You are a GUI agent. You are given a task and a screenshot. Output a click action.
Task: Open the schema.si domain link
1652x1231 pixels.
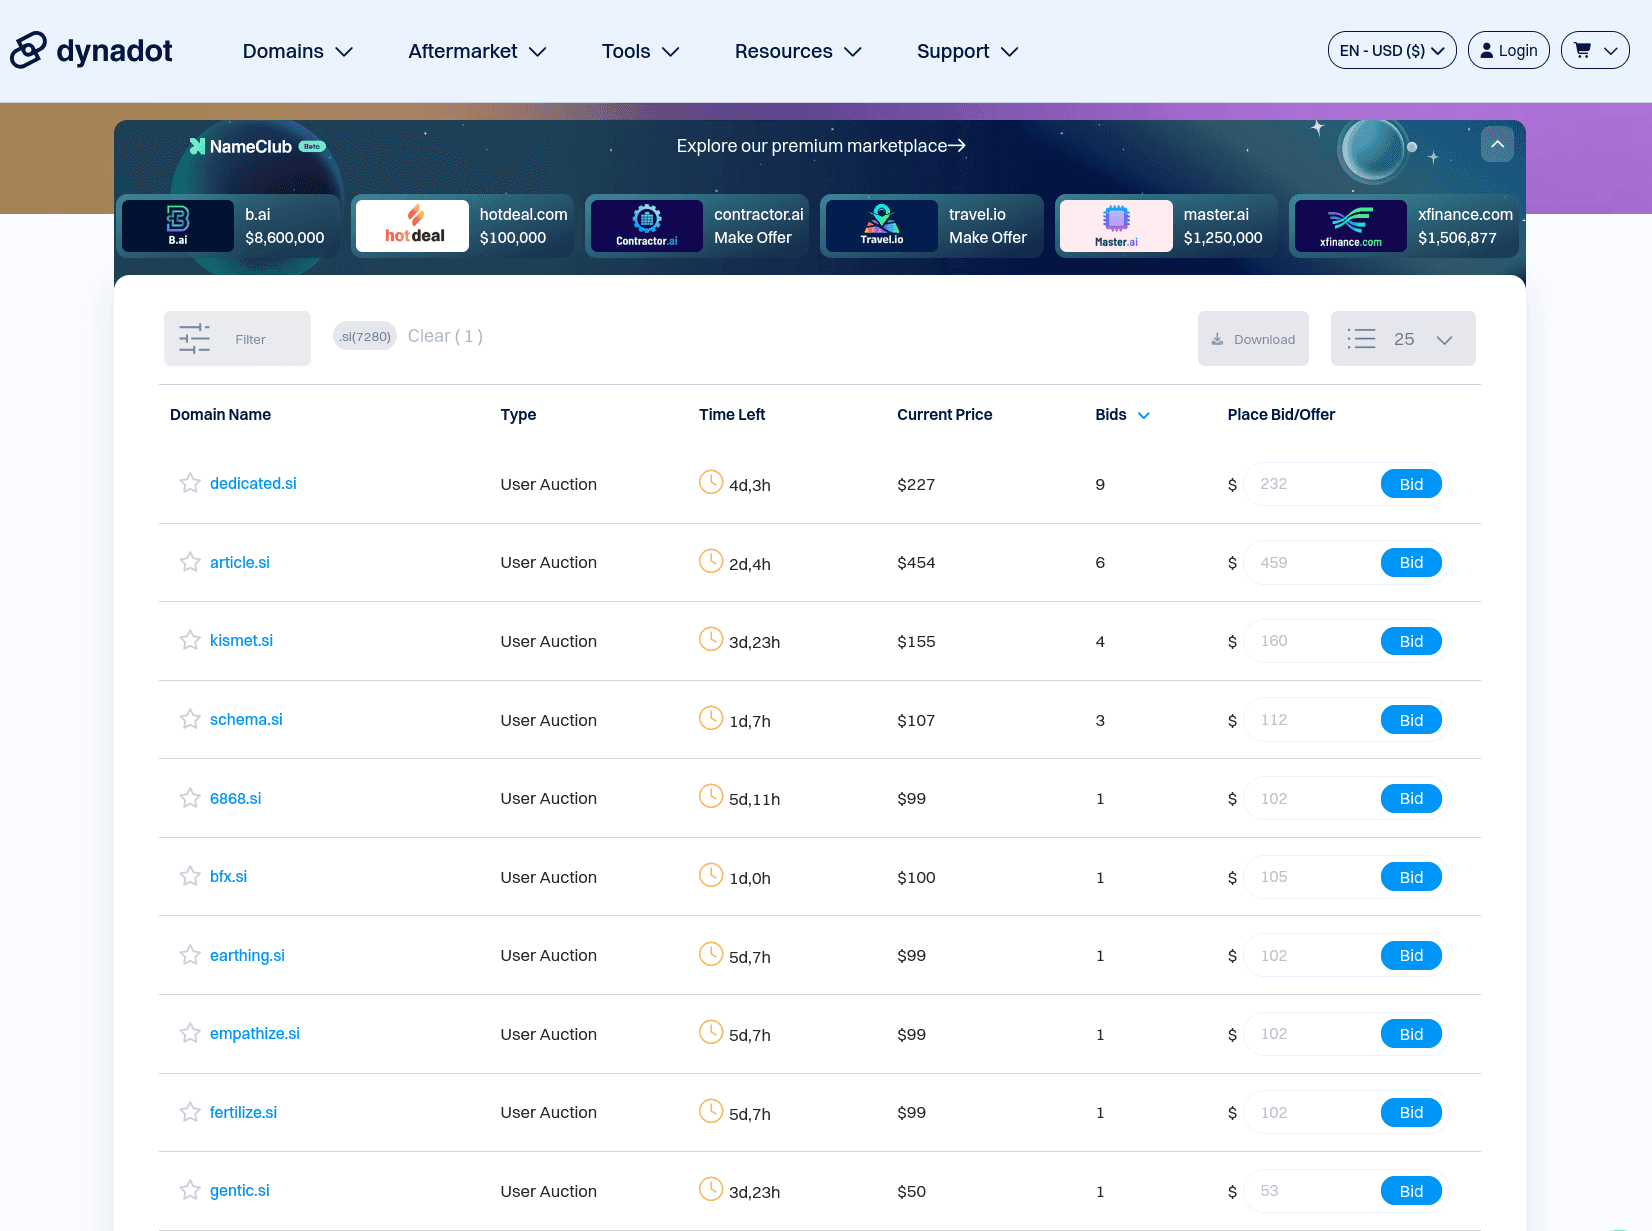(246, 719)
